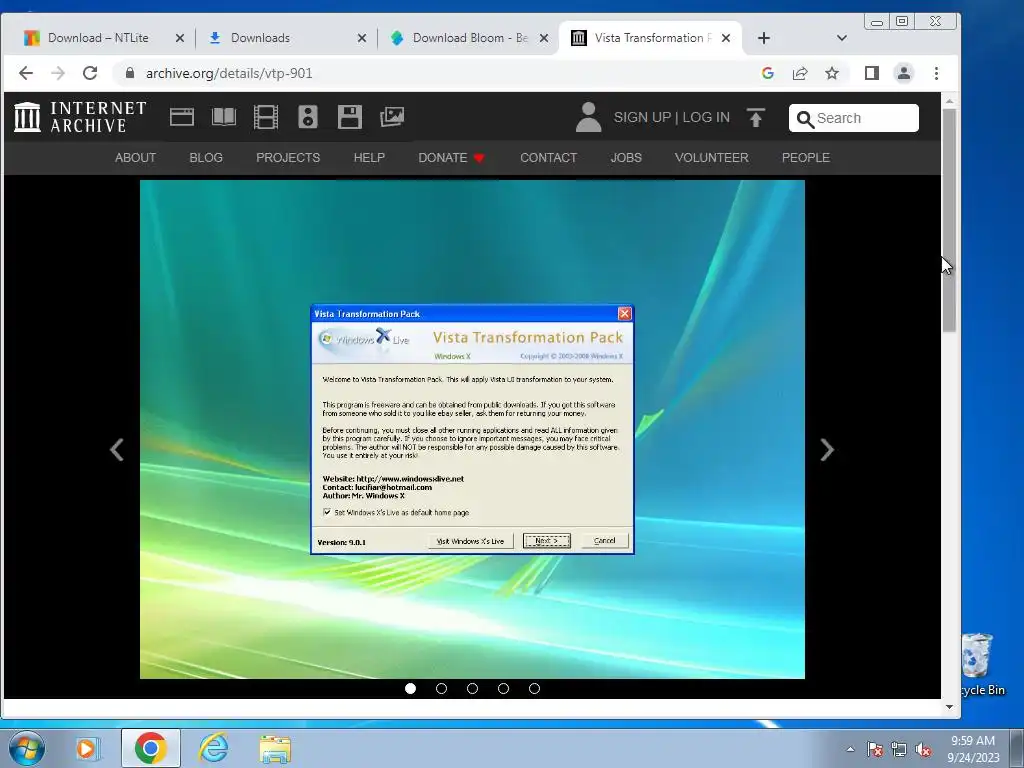Open the Audio speaker icon

tap(308, 117)
